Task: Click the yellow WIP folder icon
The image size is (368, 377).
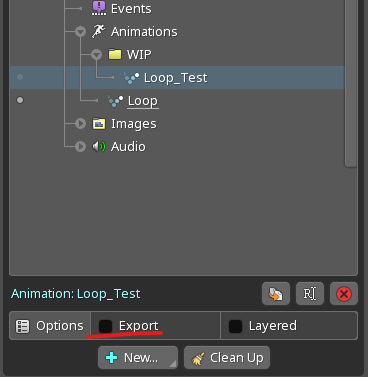Action: (x=115, y=54)
